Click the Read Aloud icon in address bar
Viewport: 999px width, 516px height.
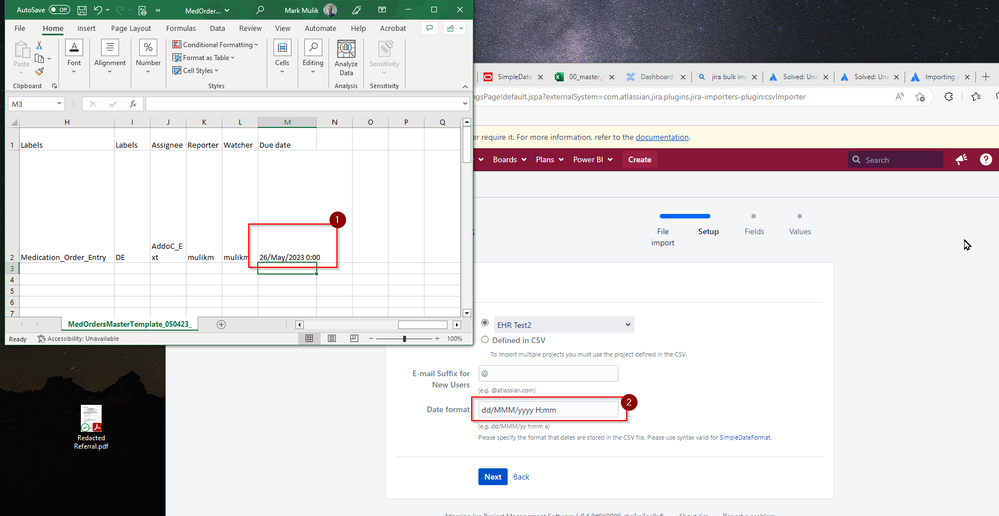[900, 97]
